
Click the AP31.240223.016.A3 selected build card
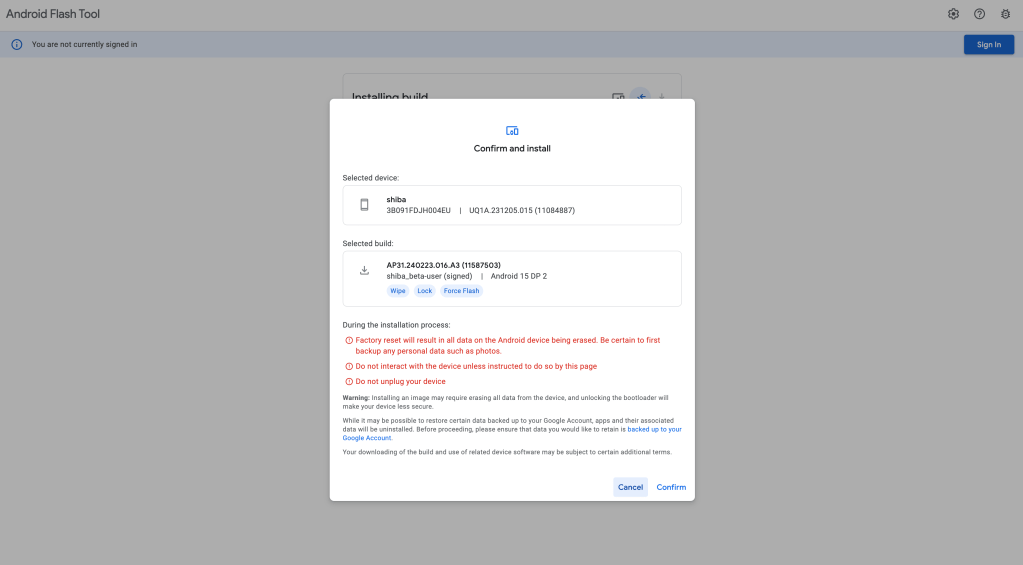pos(512,278)
